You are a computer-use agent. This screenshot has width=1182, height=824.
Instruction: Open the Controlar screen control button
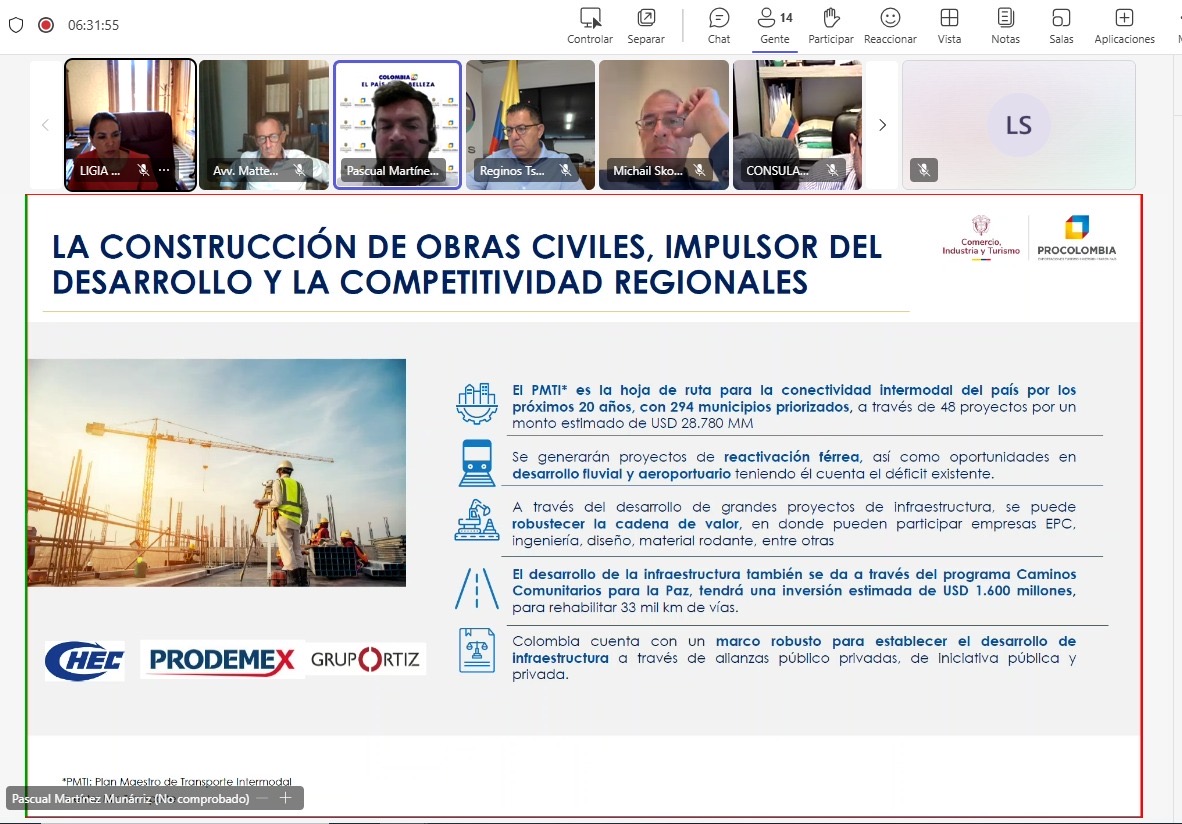[x=589, y=26]
